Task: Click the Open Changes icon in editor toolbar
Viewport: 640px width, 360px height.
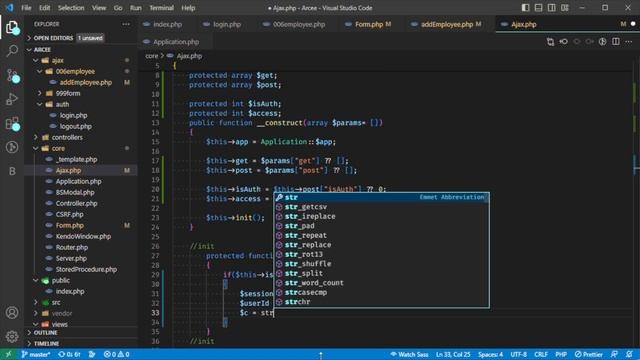Action: coord(550,42)
